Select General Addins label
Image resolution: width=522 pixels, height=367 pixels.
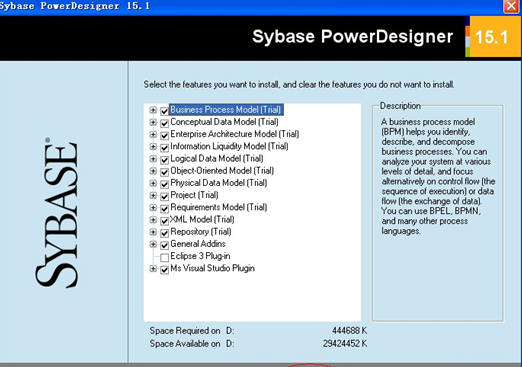[198, 244]
